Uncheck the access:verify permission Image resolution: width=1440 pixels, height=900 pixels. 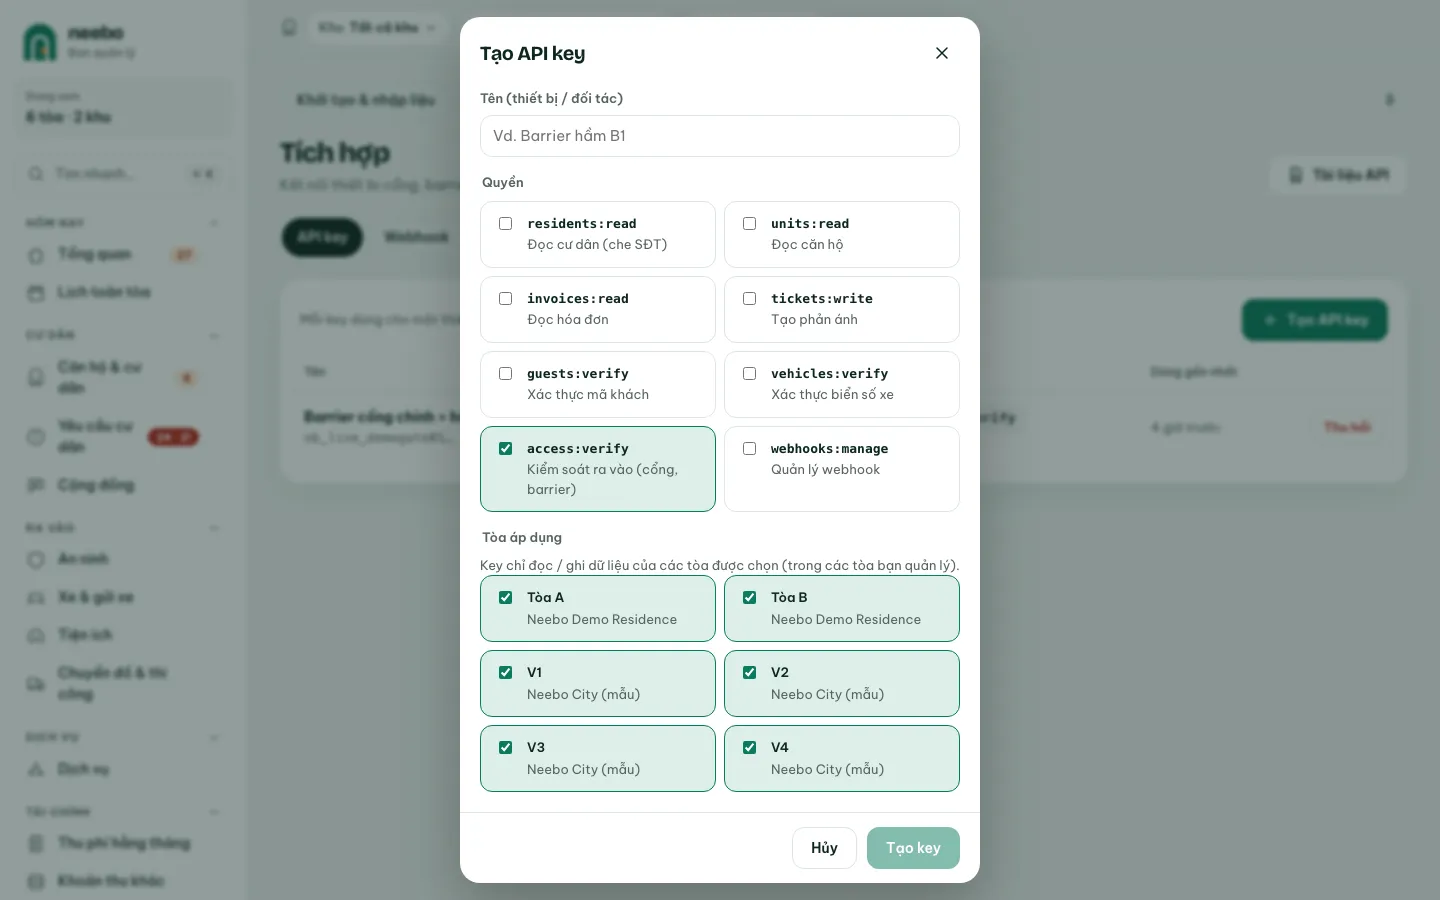tap(505, 449)
